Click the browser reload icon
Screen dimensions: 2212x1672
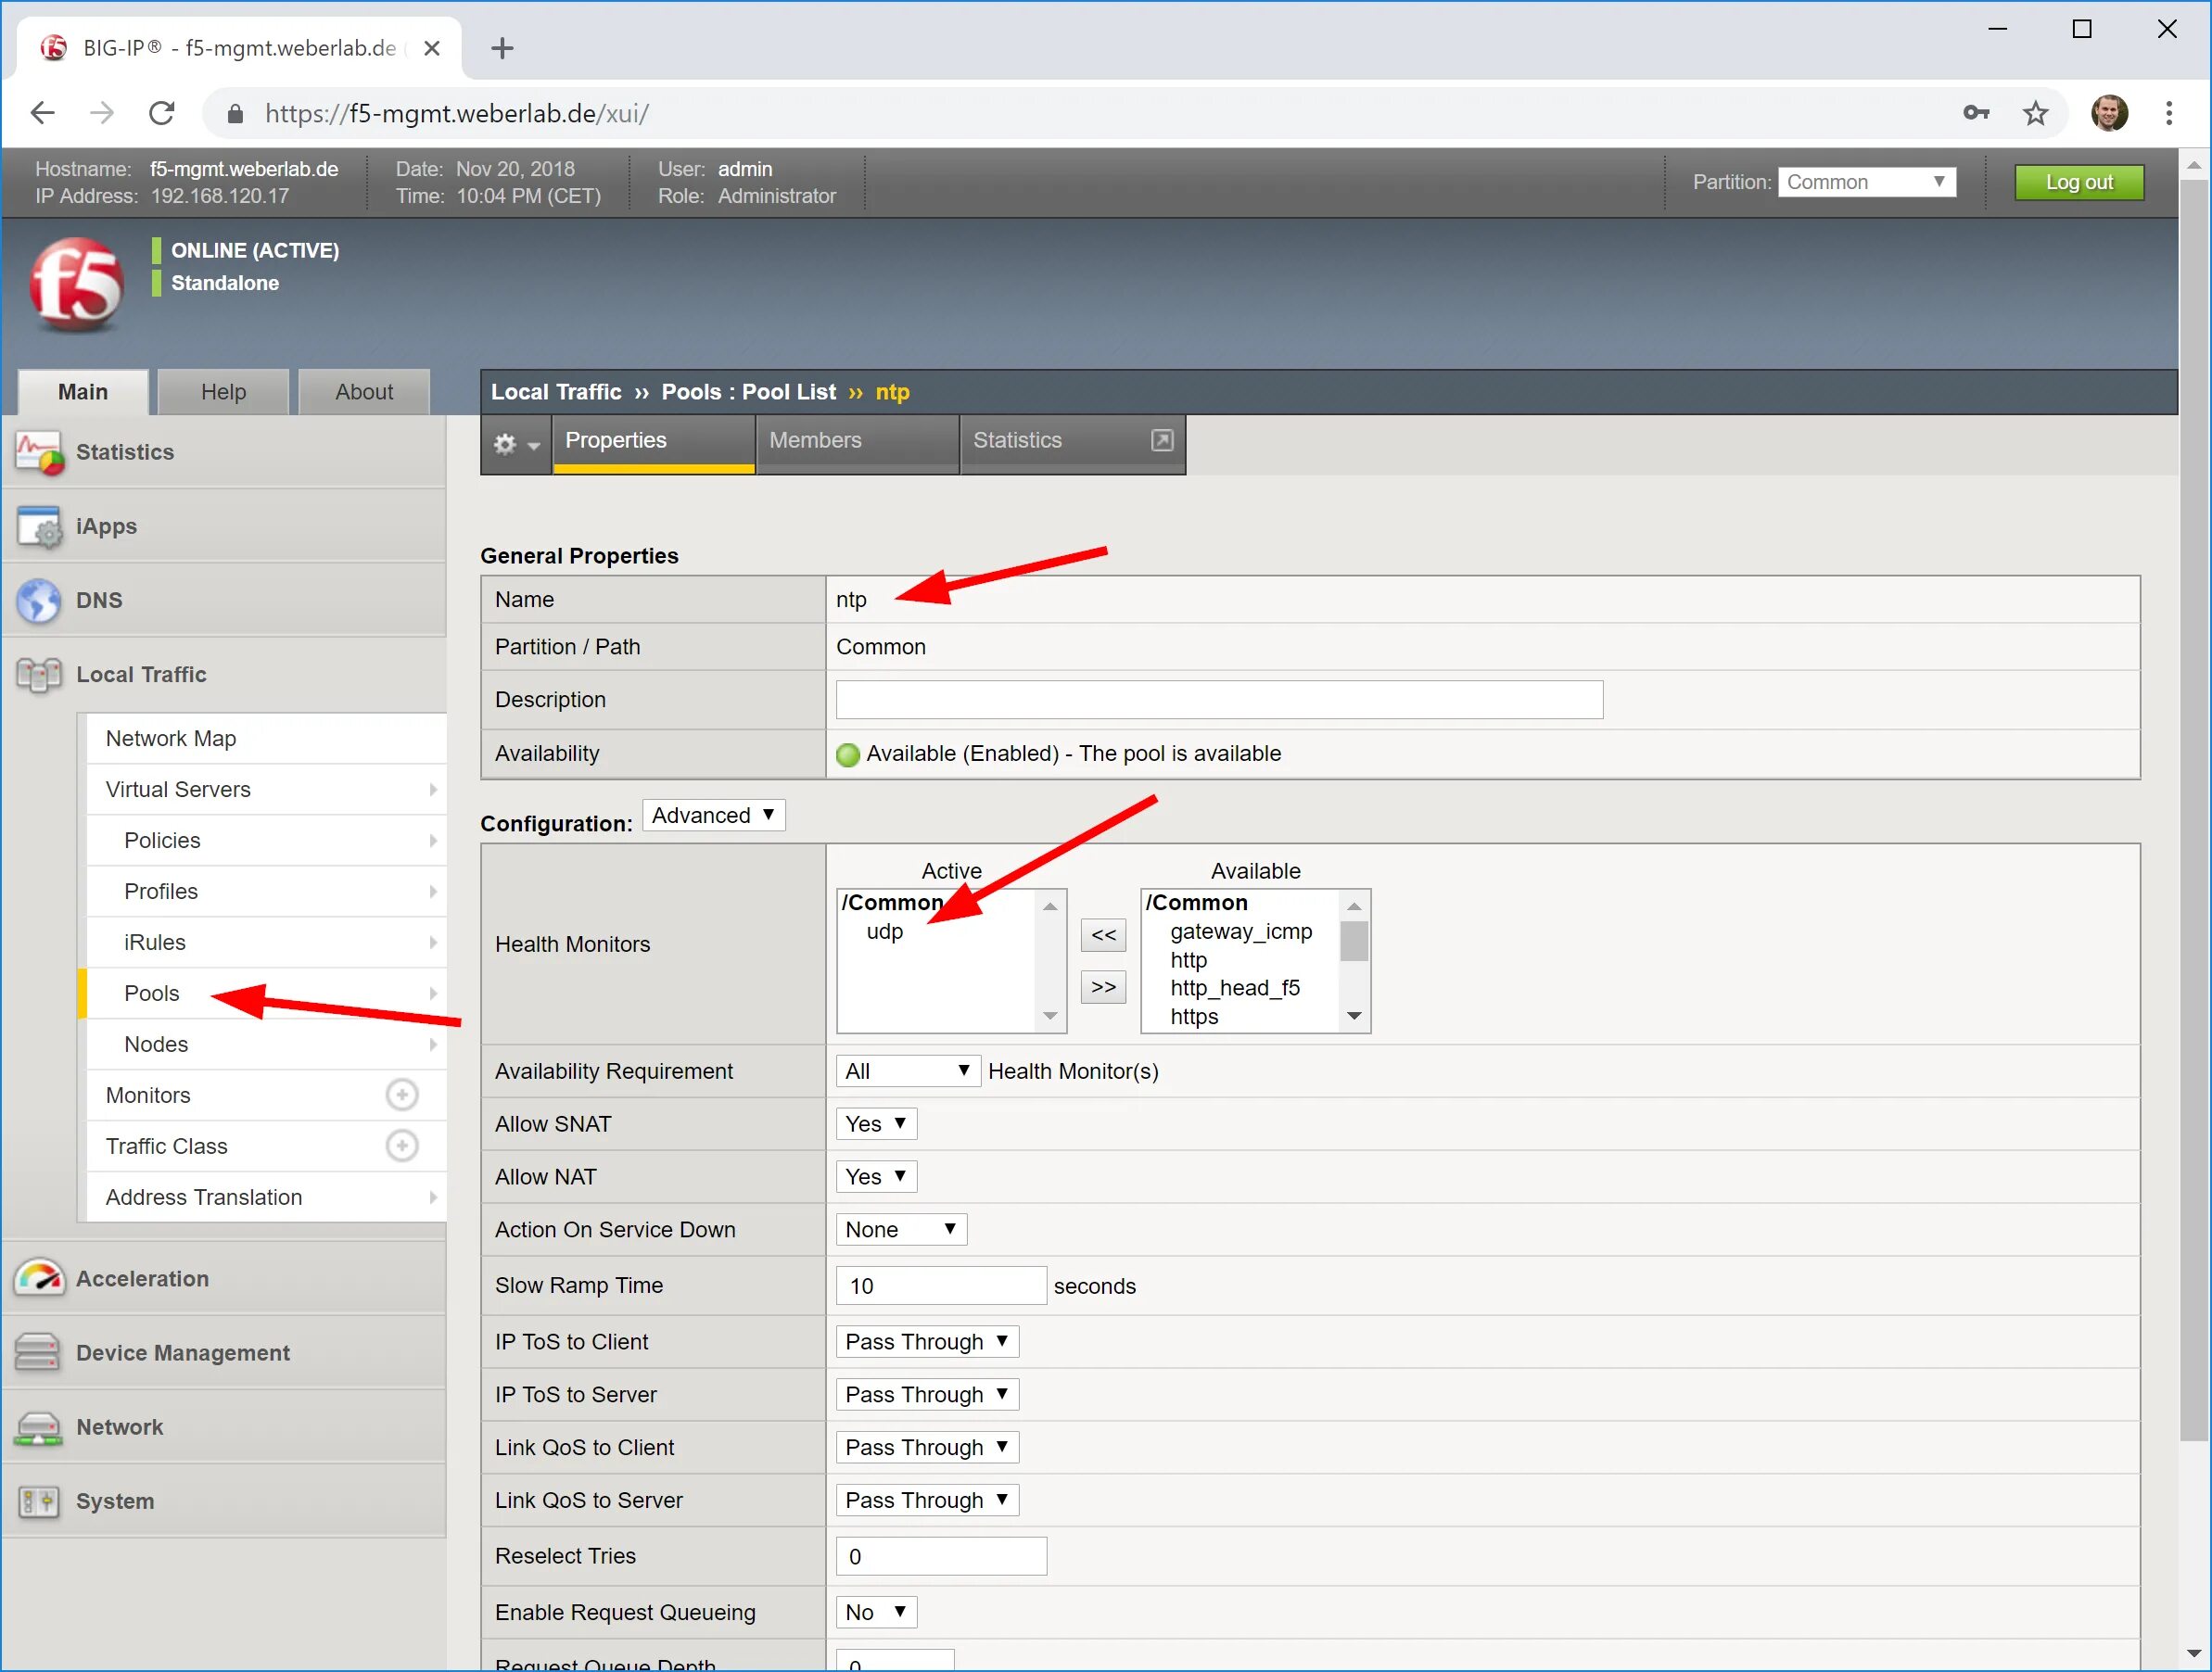[x=162, y=113]
